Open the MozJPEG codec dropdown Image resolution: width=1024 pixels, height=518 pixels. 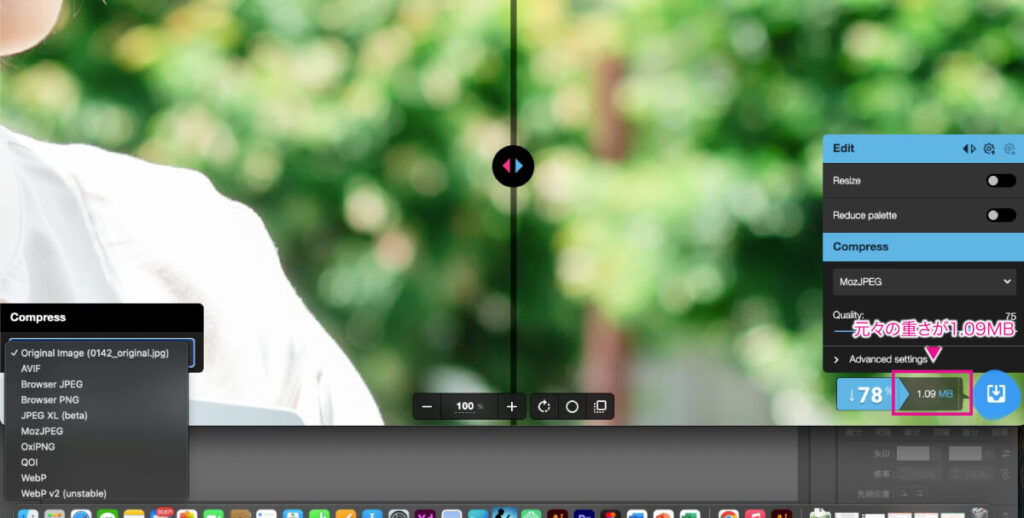924,282
